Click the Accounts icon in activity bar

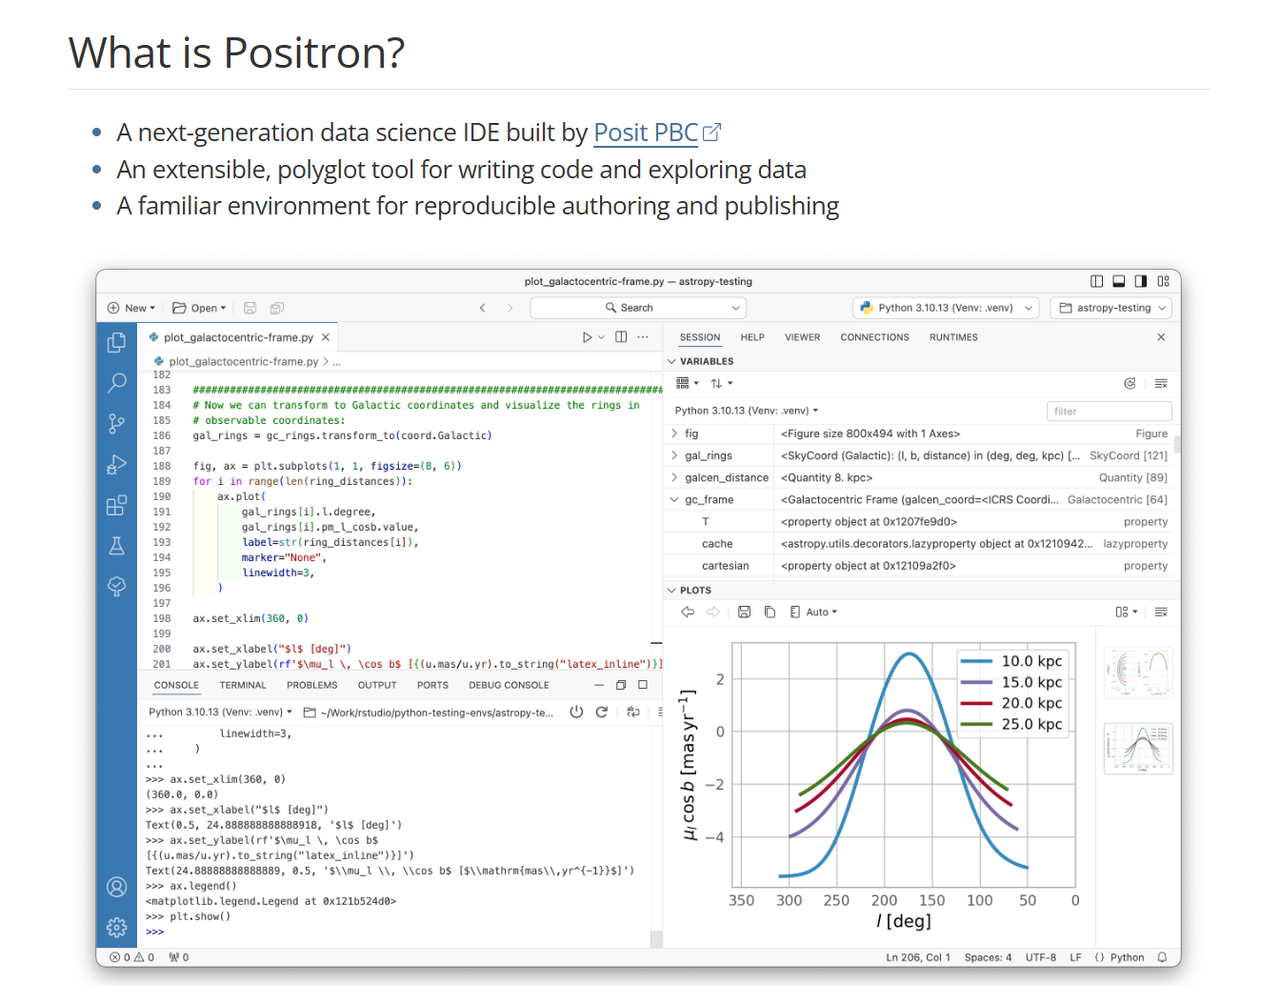click(117, 887)
